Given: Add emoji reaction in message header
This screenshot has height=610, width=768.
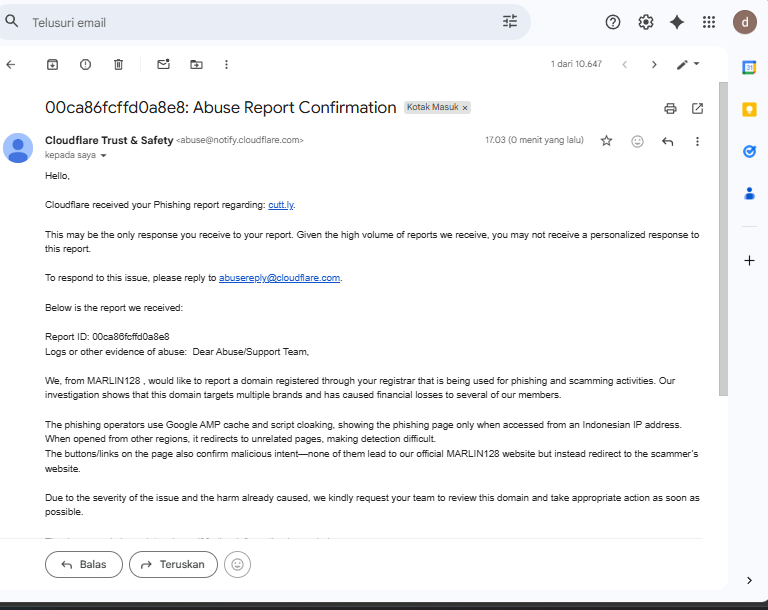Looking at the screenshot, I should pos(637,141).
